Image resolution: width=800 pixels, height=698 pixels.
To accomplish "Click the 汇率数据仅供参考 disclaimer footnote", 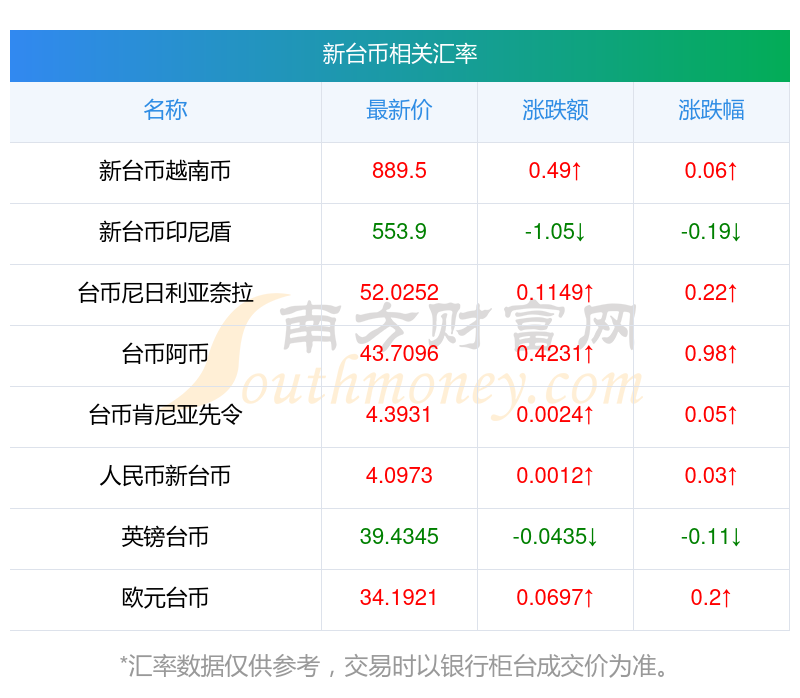I will [395, 666].
